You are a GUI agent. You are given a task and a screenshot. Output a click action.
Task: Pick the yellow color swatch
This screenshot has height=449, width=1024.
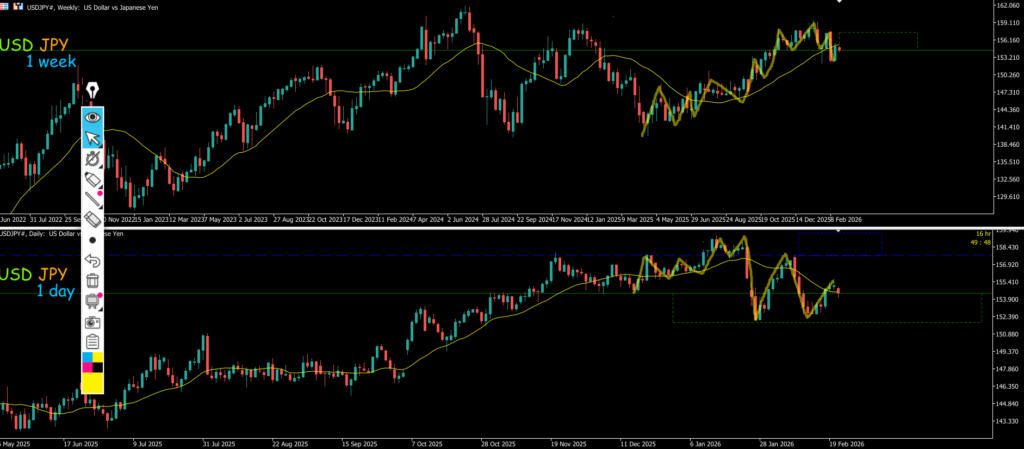[93, 382]
